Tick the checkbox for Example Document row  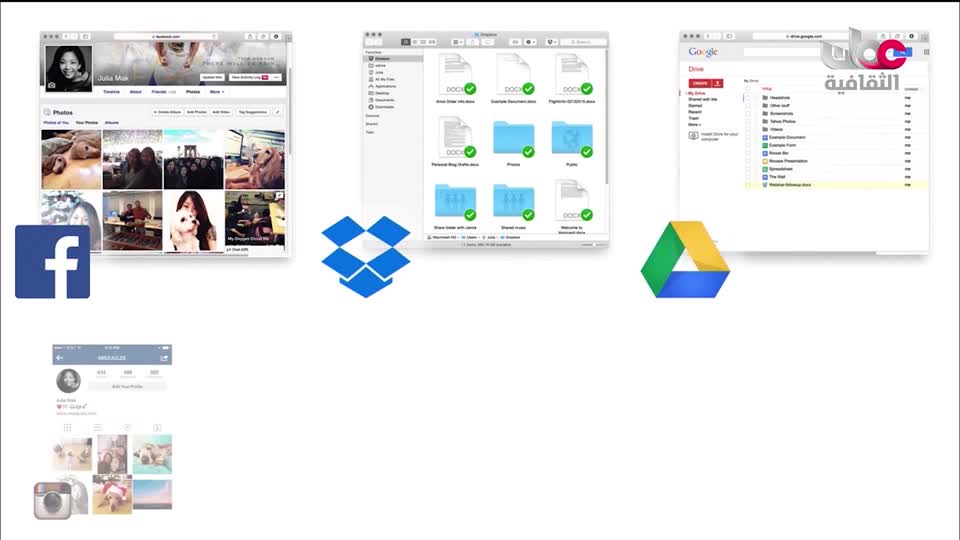tap(748, 137)
